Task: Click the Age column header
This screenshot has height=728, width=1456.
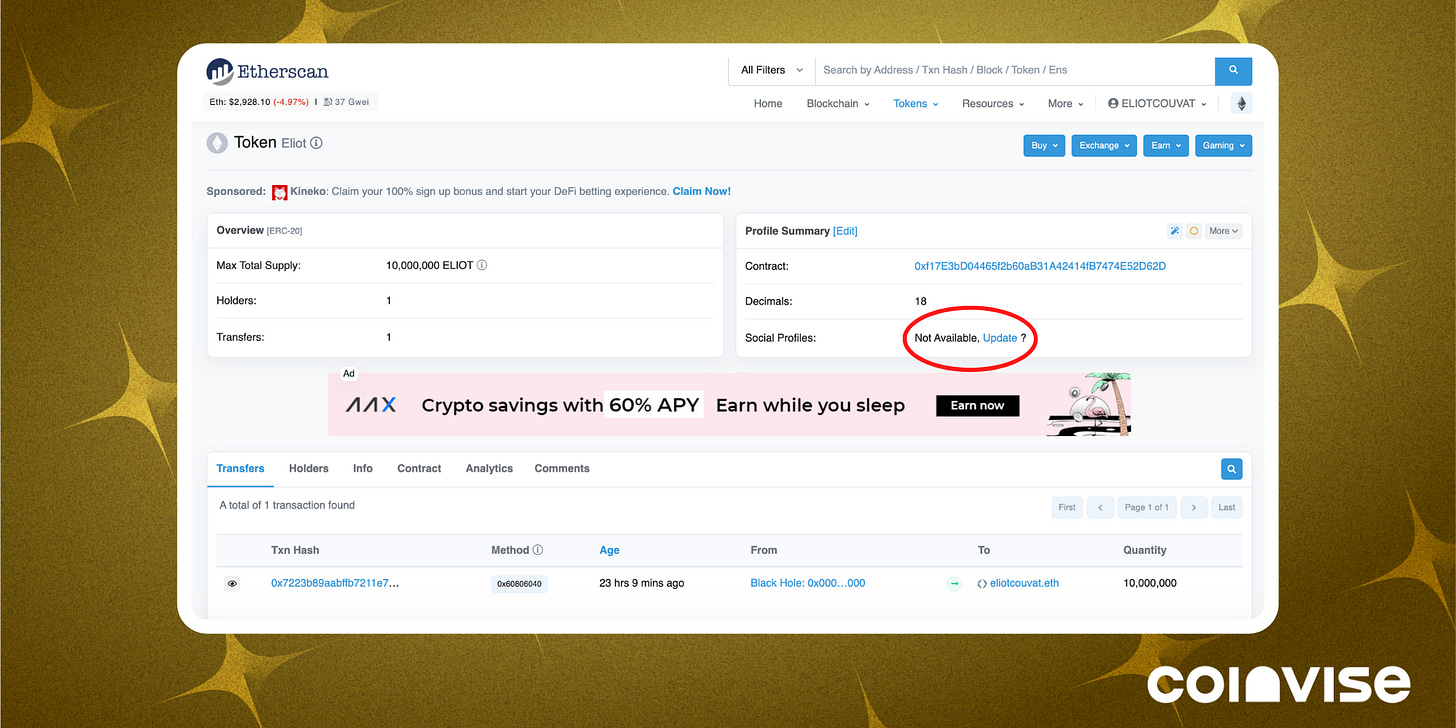Action: pos(609,550)
